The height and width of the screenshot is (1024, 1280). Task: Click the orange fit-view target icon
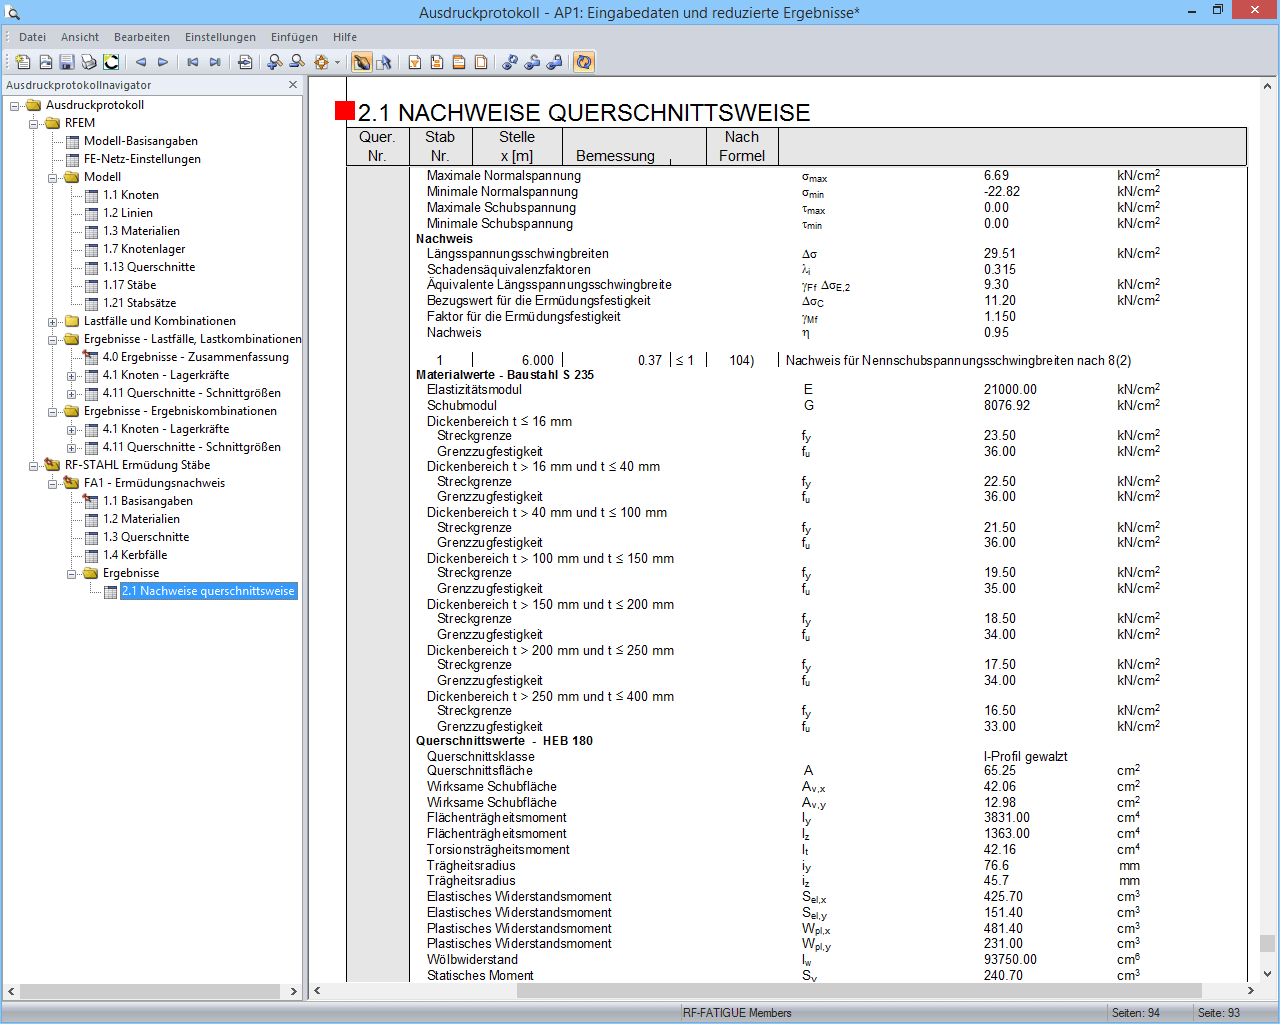pos(321,62)
